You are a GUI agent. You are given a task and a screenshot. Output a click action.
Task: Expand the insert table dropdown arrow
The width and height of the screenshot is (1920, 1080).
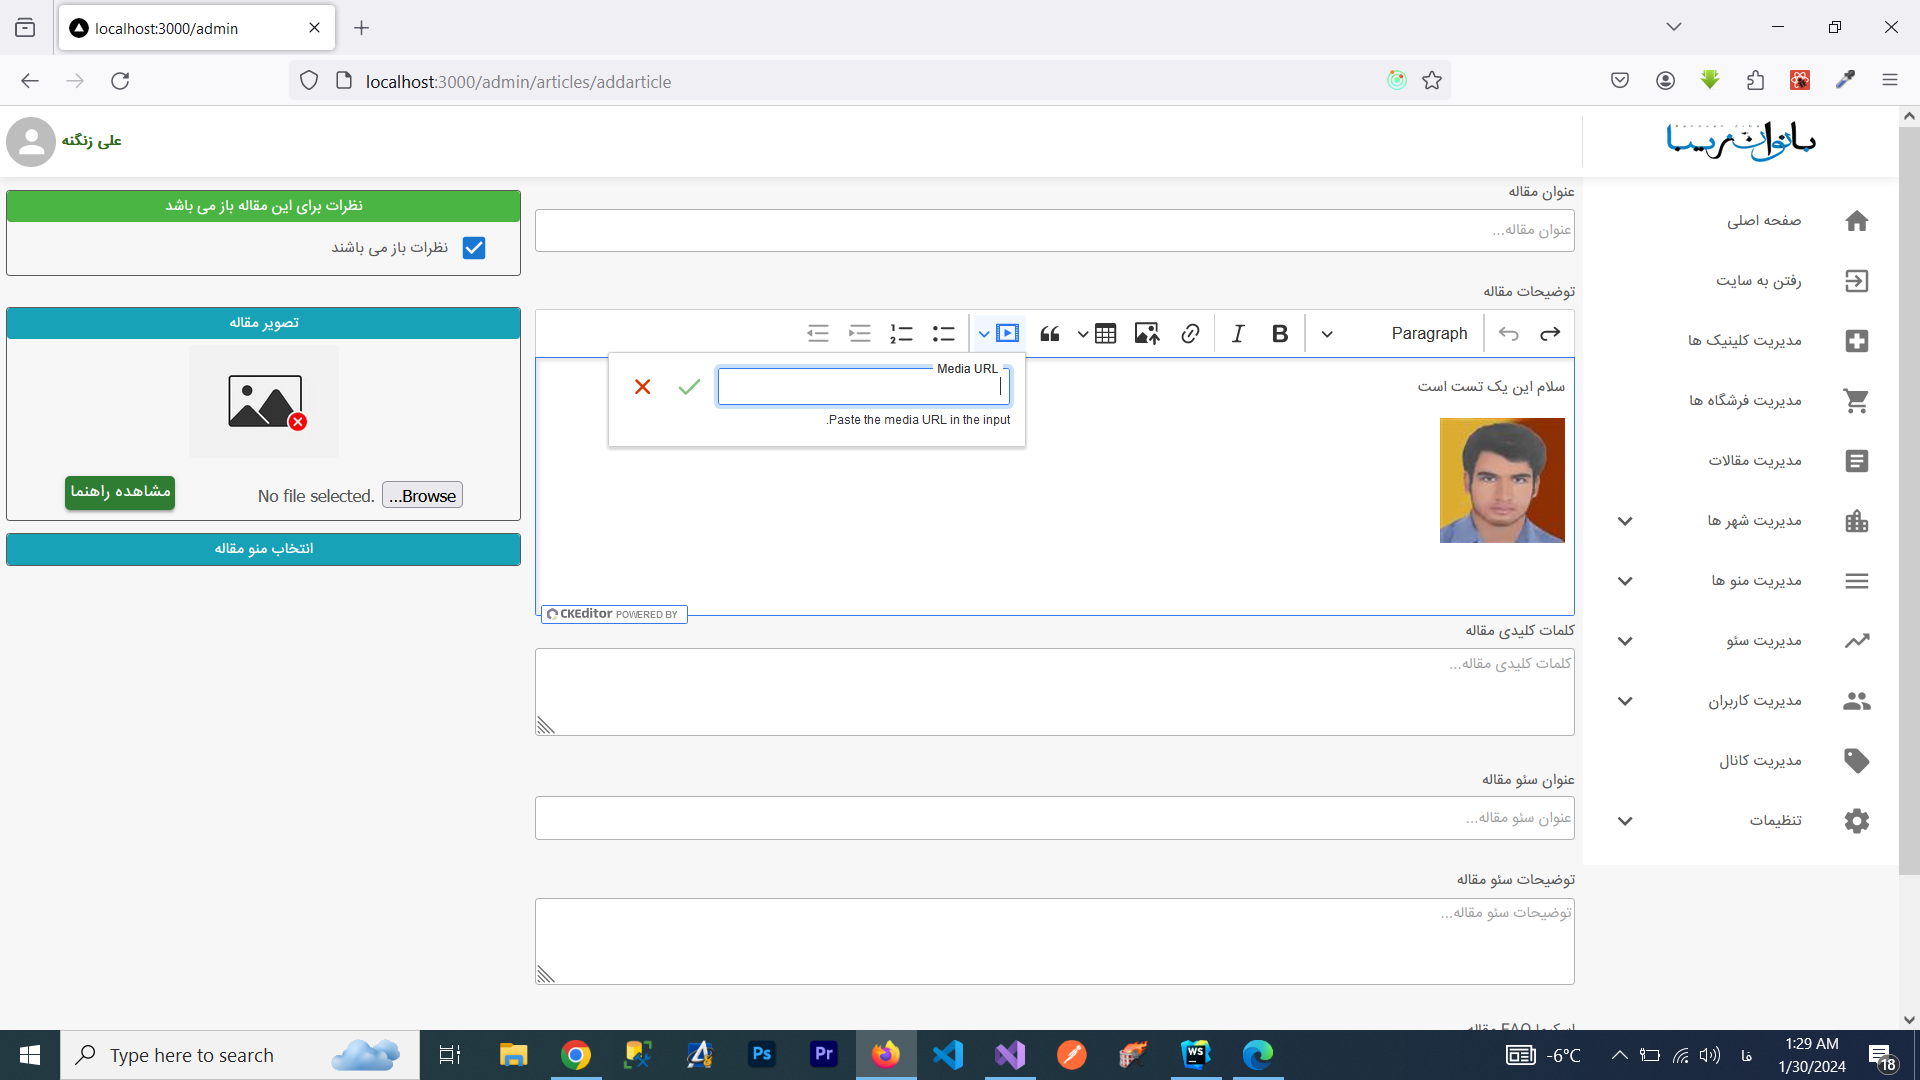[1083, 334]
